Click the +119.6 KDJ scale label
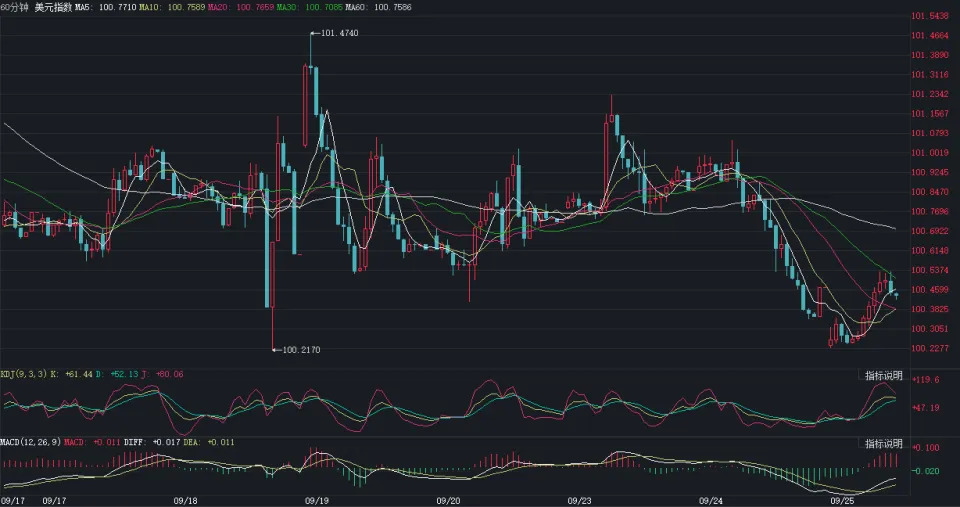The height and width of the screenshot is (507, 960). coord(927,380)
